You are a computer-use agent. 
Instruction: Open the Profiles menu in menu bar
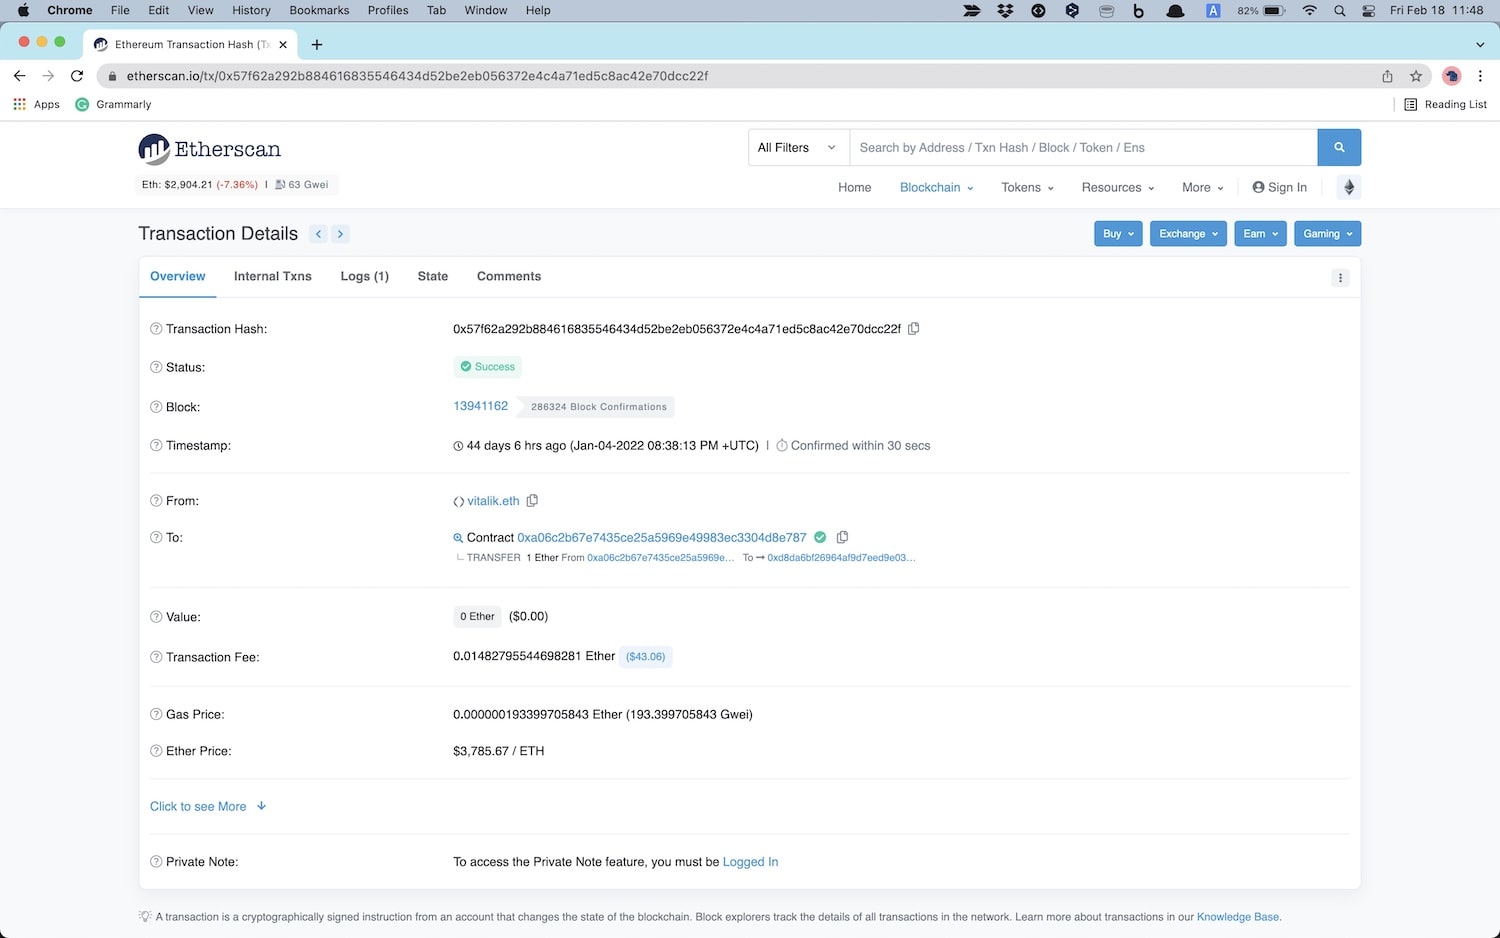[x=388, y=10]
